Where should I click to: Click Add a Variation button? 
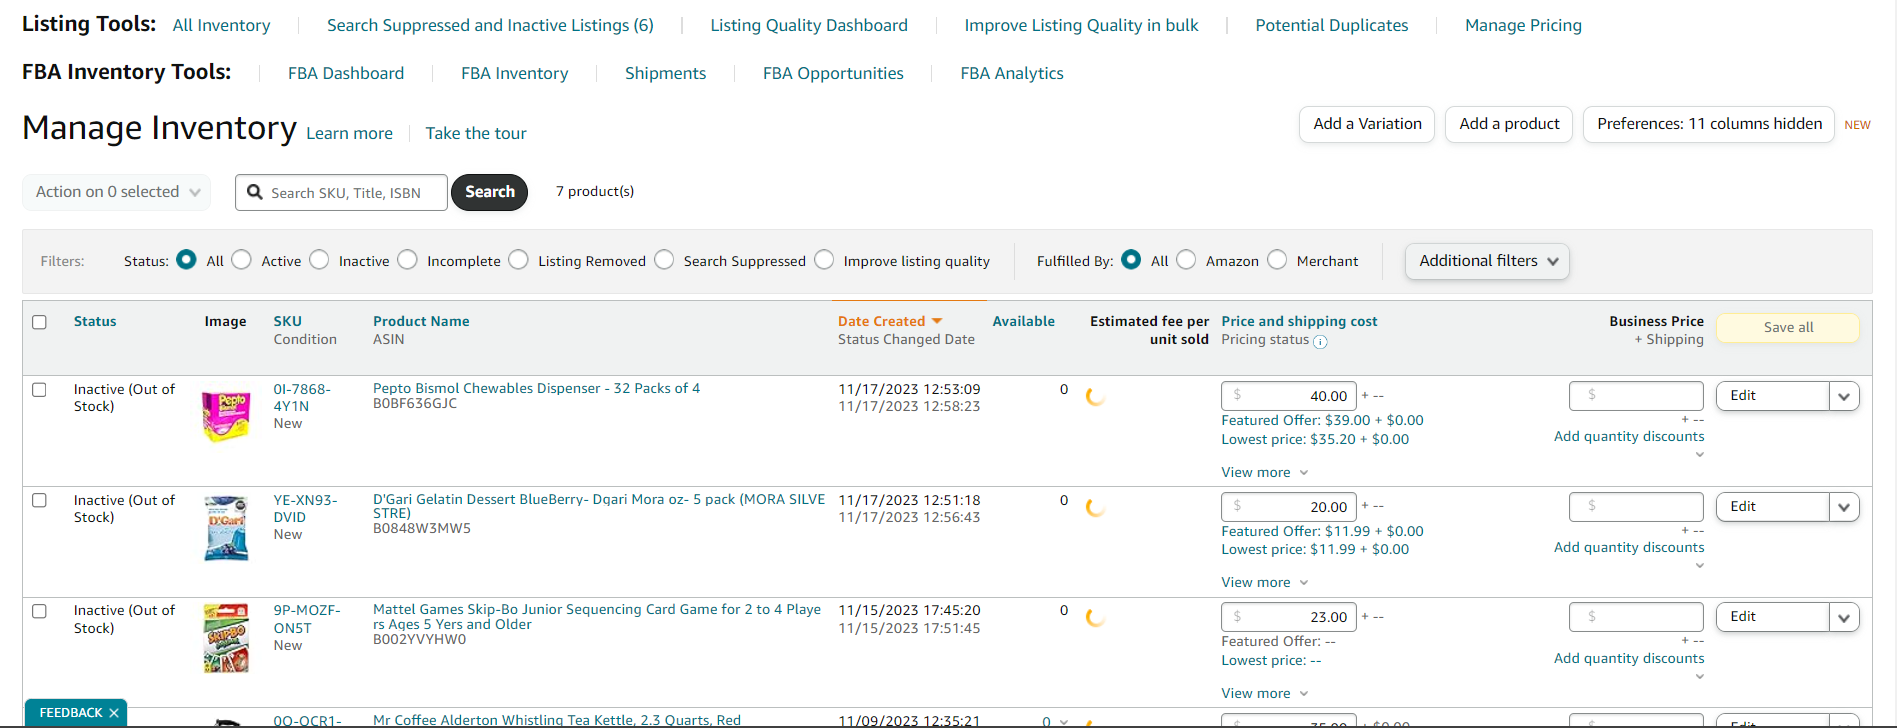[1367, 124]
